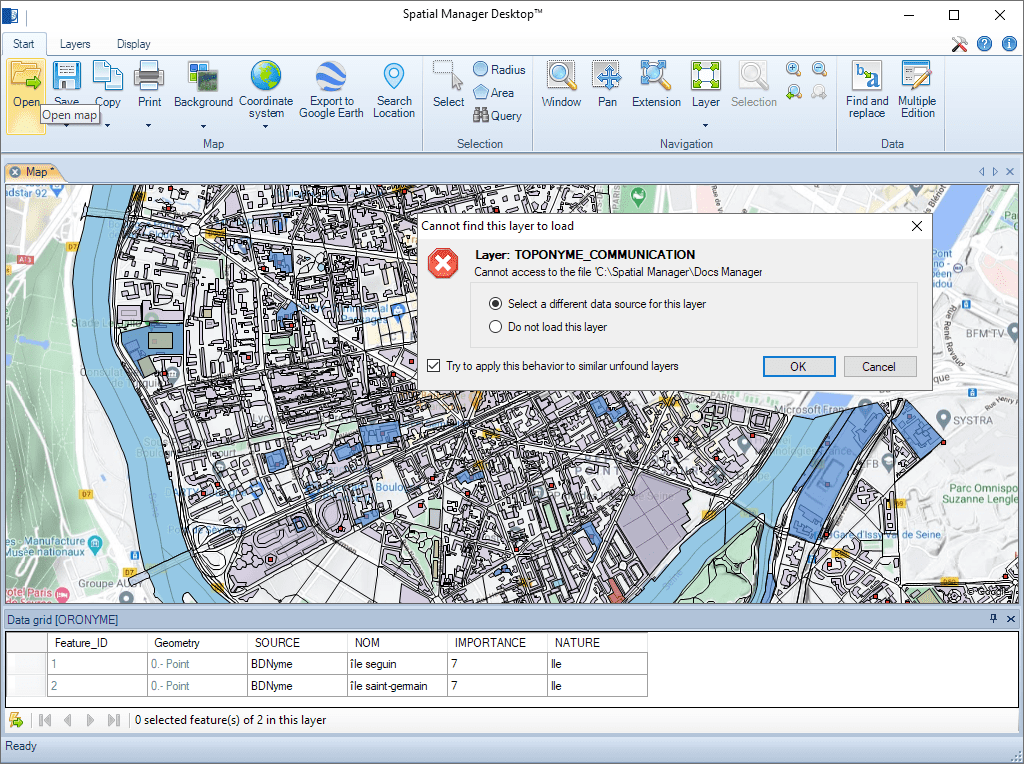Click Export to Google Earth icon
This screenshot has height=764, width=1024.
coord(331,76)
